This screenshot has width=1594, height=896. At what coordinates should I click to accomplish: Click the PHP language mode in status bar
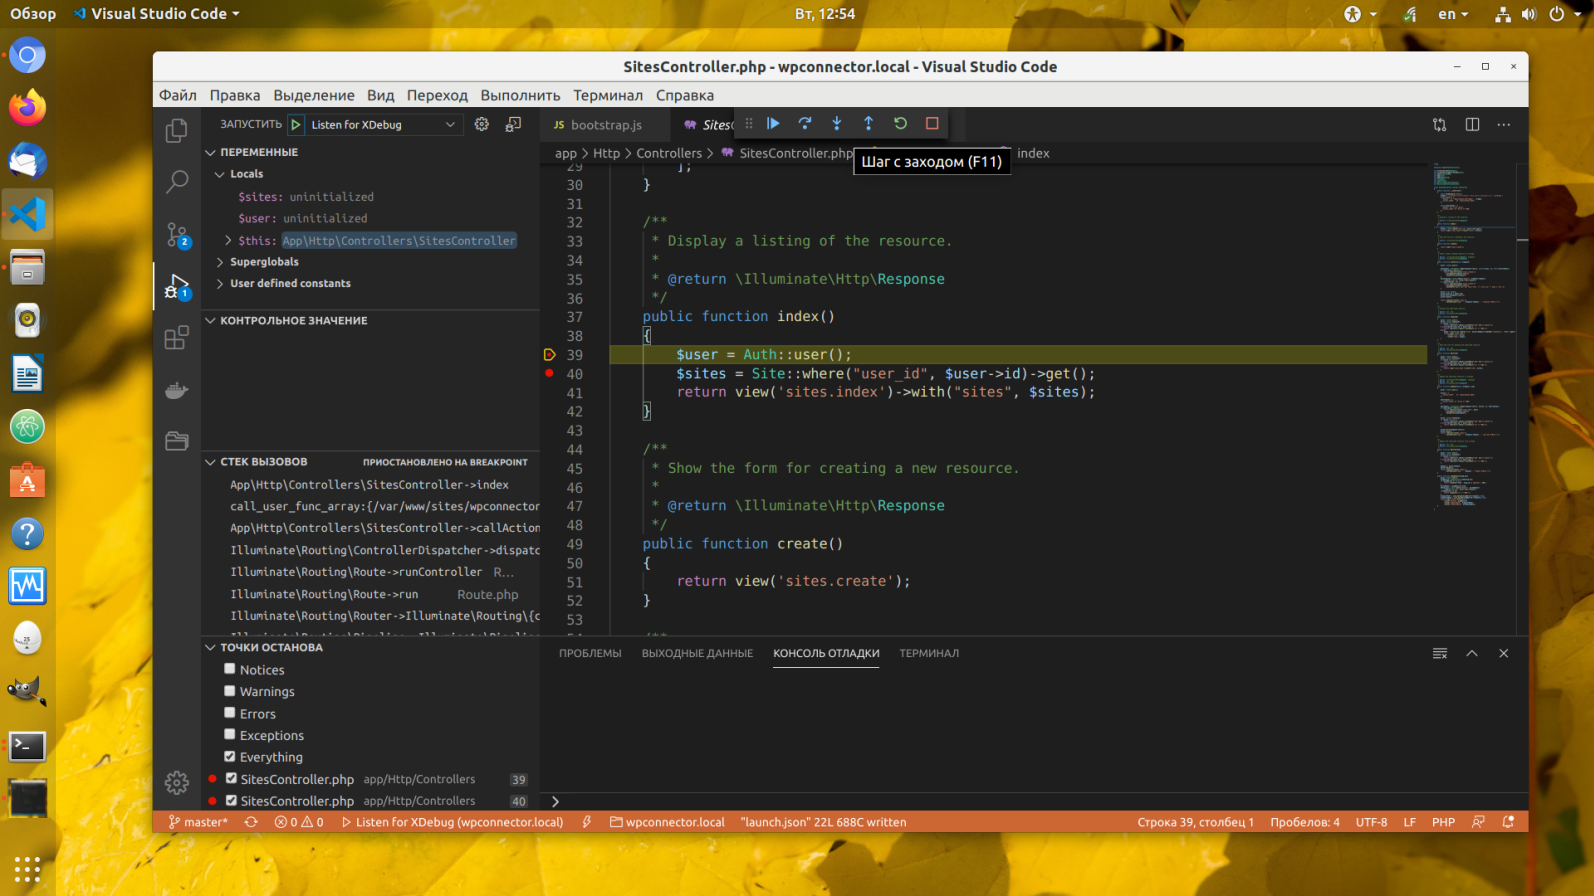click(x=1443, y=822)
